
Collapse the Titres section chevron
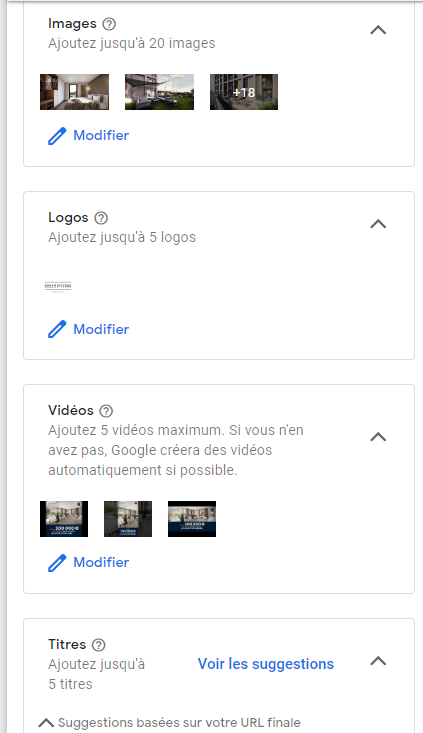coord(378,661)
